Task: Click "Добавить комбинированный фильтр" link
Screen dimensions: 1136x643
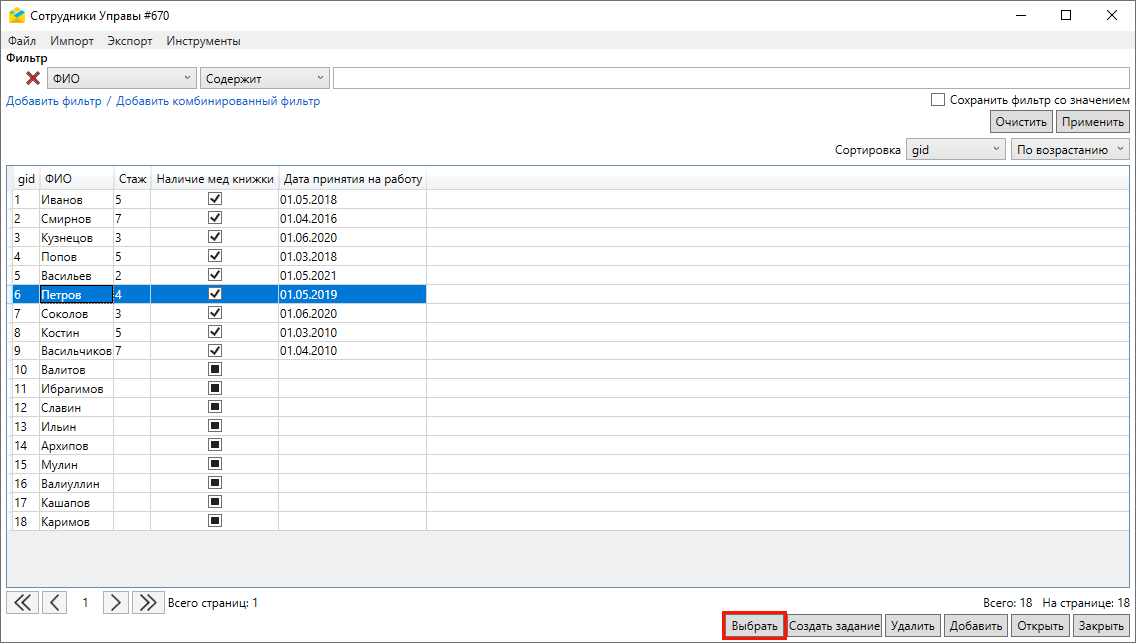Action: click(x=218, y=101)
